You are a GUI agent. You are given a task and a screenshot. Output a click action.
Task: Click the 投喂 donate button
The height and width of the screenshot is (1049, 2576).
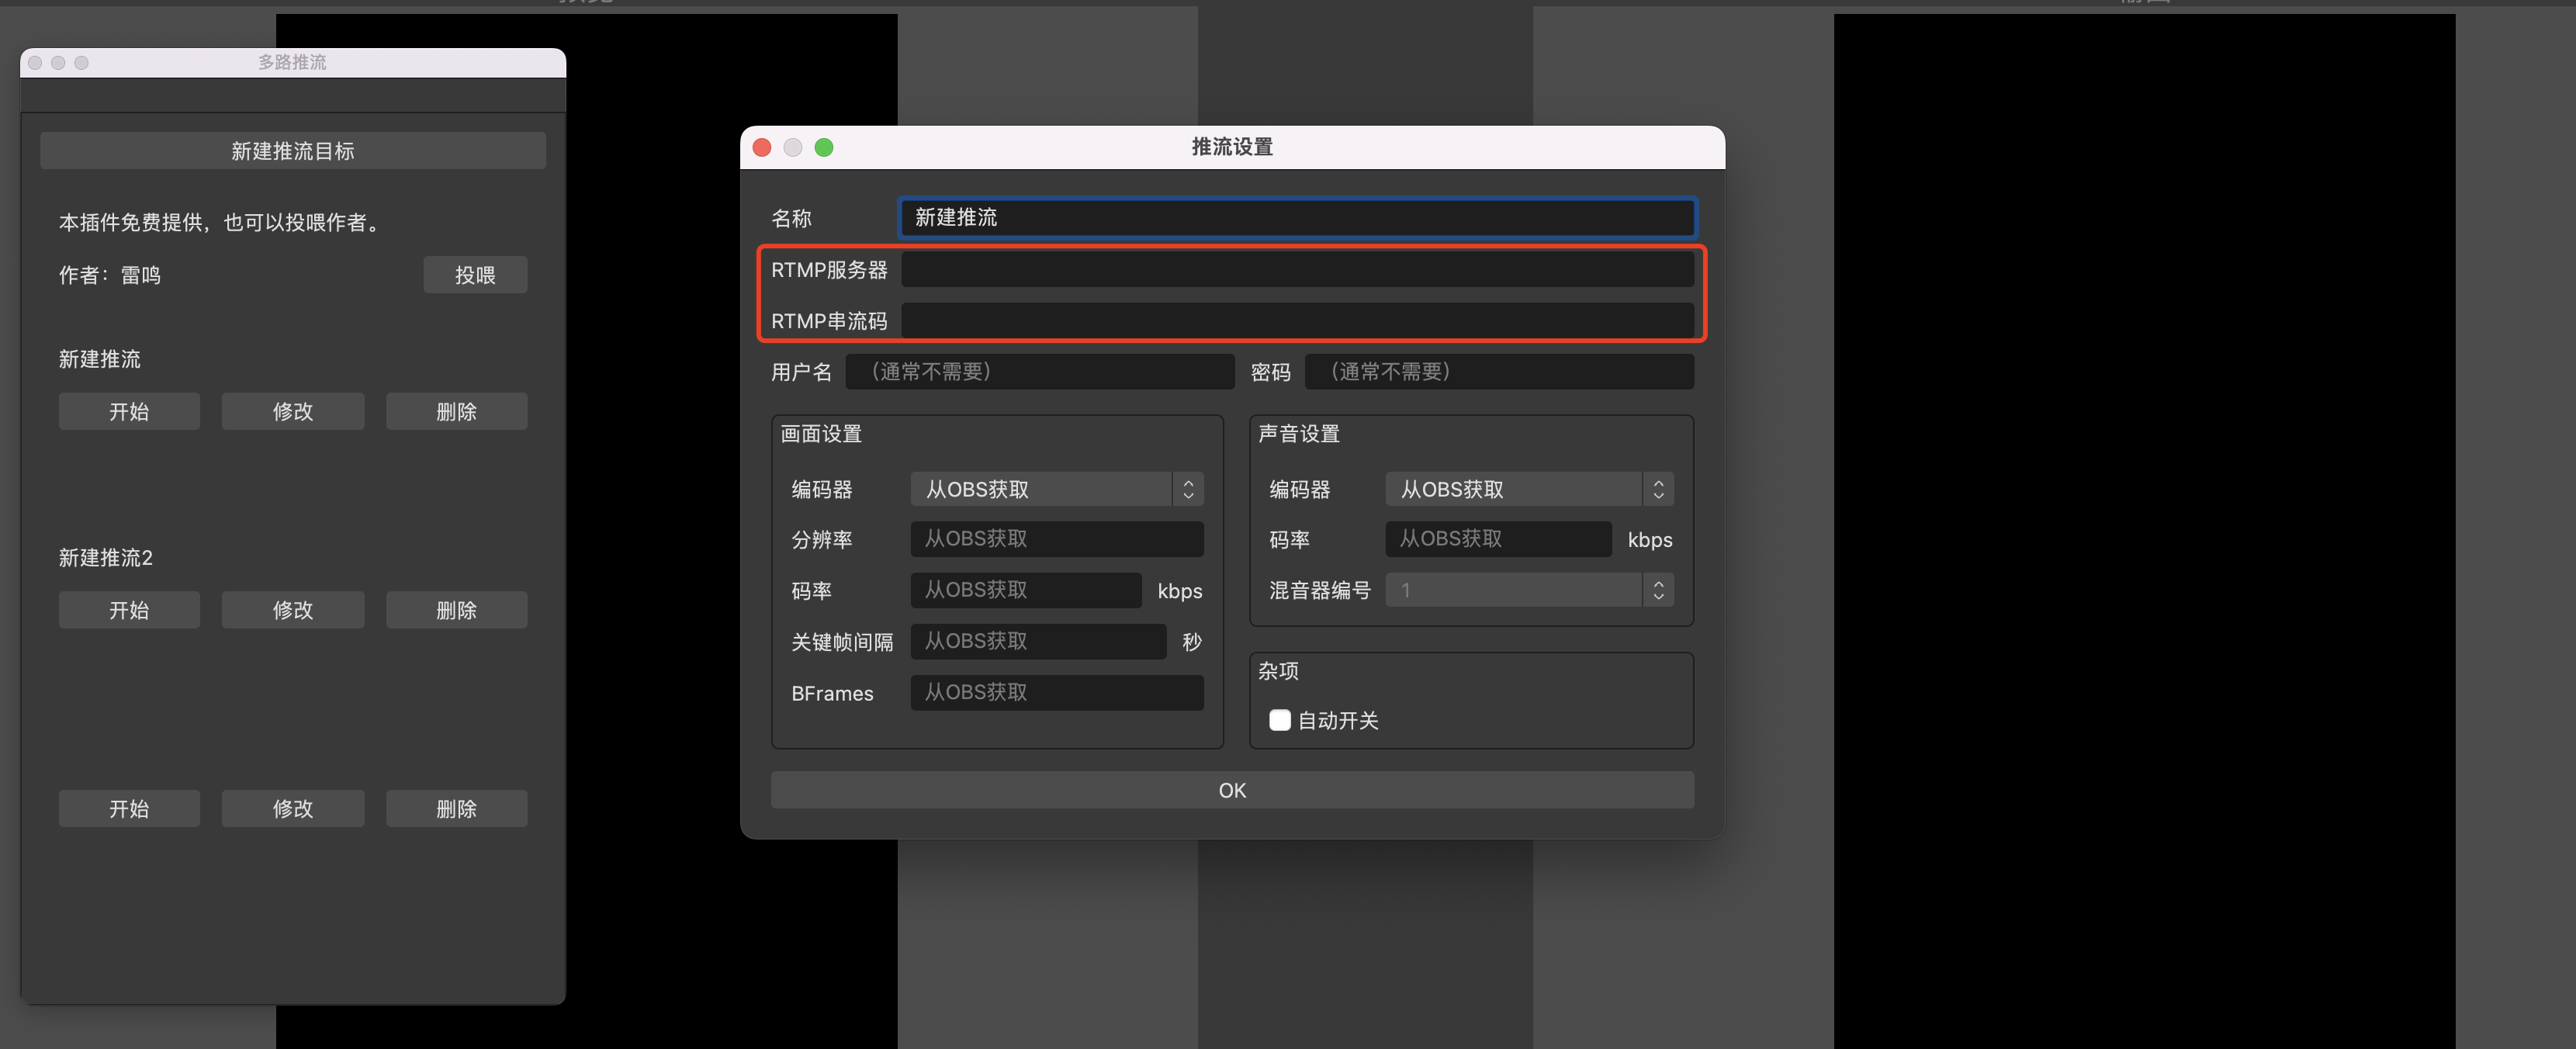tap(475, 275)
